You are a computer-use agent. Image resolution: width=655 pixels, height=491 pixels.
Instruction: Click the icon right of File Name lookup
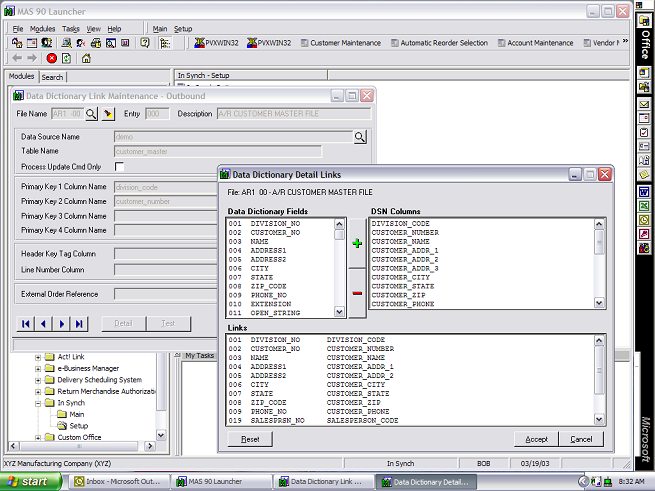pos(108,114)
